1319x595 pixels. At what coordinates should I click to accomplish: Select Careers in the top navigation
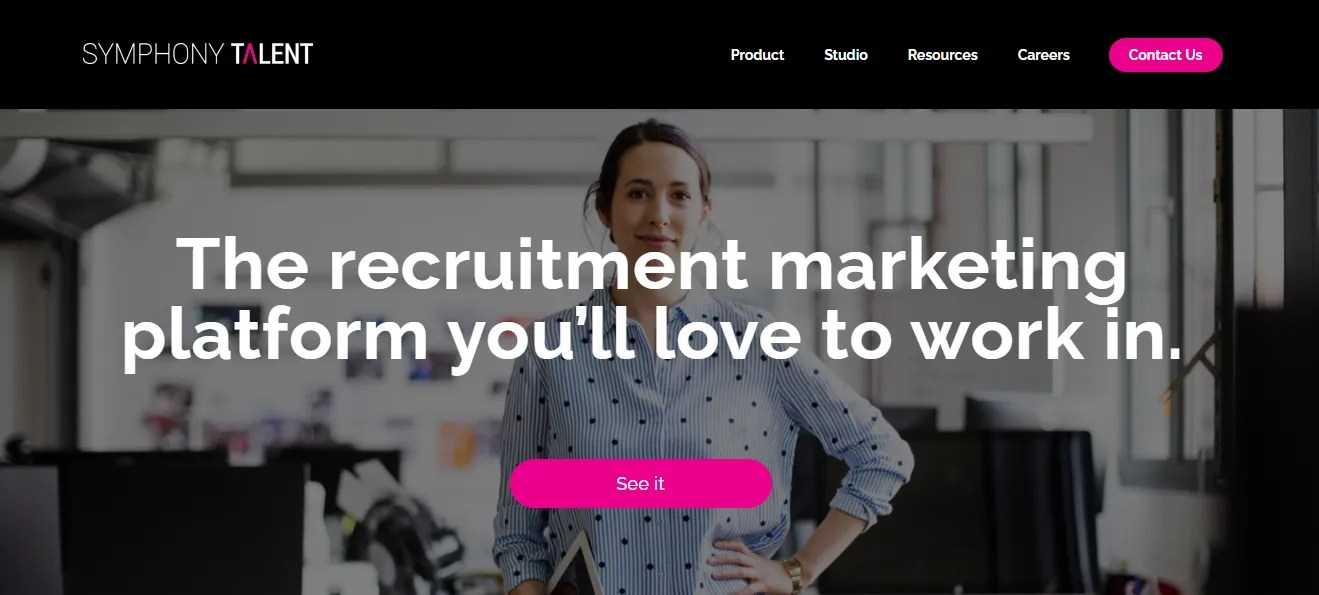point(1044,55)
